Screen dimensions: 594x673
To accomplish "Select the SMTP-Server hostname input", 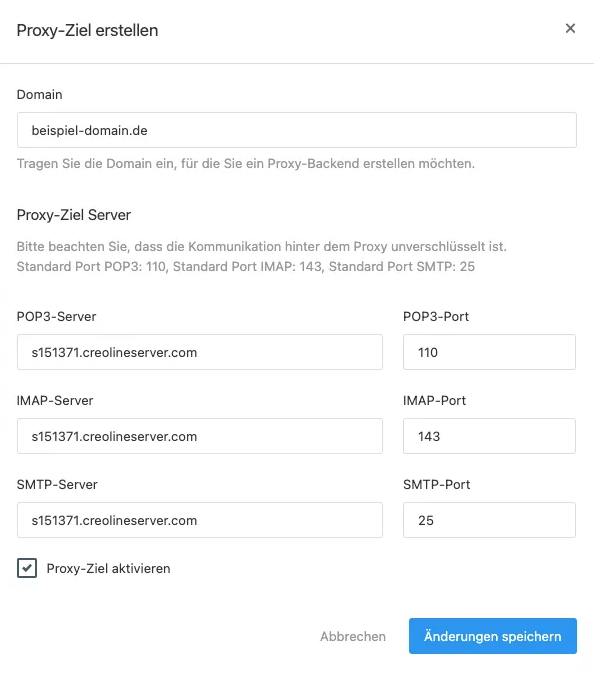I will point(200,520).
